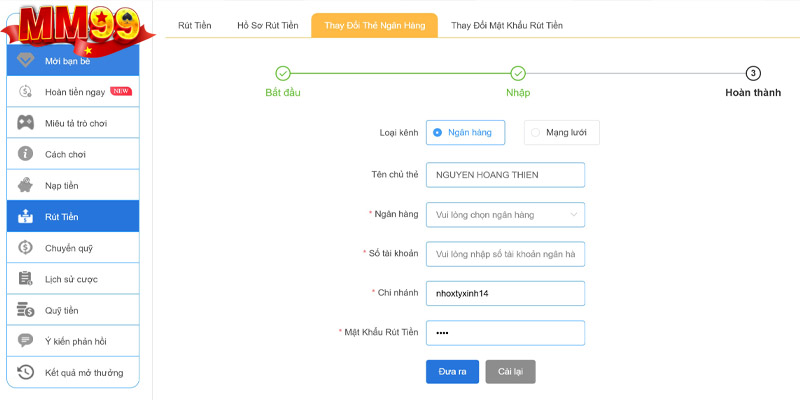Click the Mật Khẩu Rút Tiền password field

pyautogui.click(x=505, y=332)
